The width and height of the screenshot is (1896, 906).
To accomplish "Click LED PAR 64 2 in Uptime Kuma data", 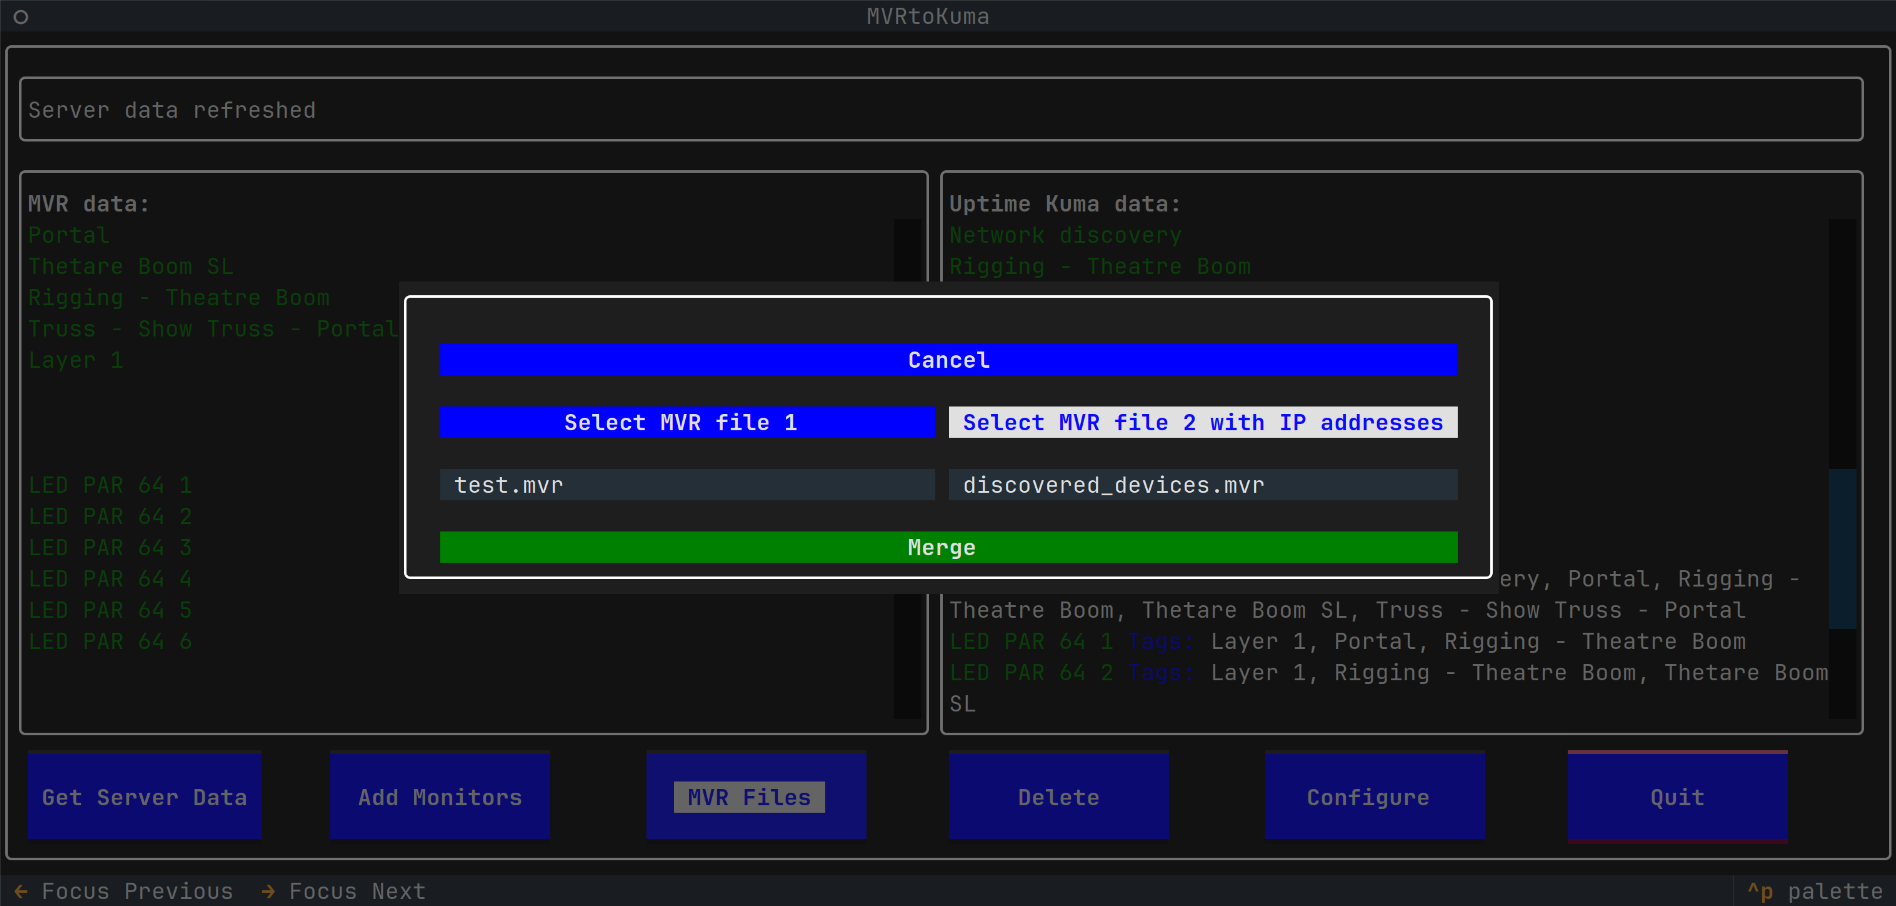I will [1031, 672].
